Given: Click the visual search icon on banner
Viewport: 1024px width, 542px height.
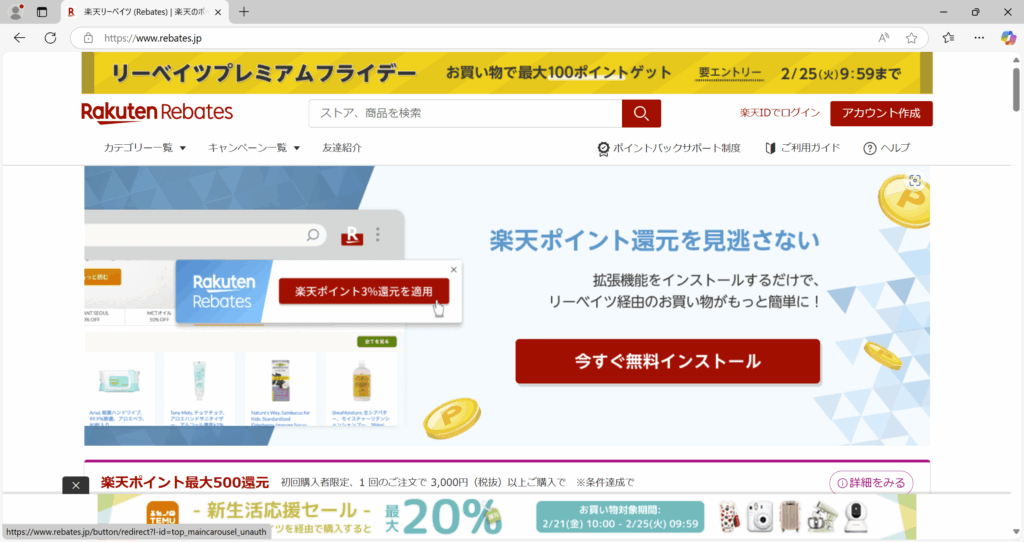Looking at the screenshot, I should click(914, 181).
